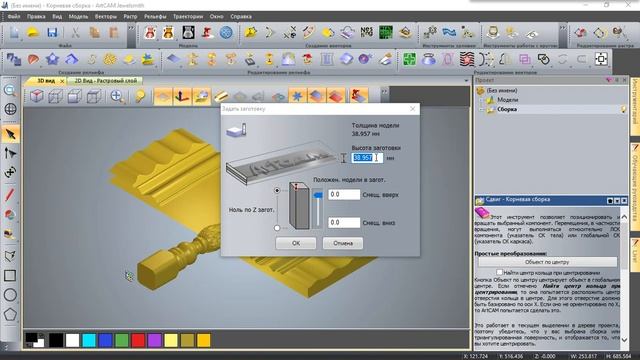This screenshot has height=360, width=640.
Task: Switch to the 3D вид tab
Action: tap(46, 81)
